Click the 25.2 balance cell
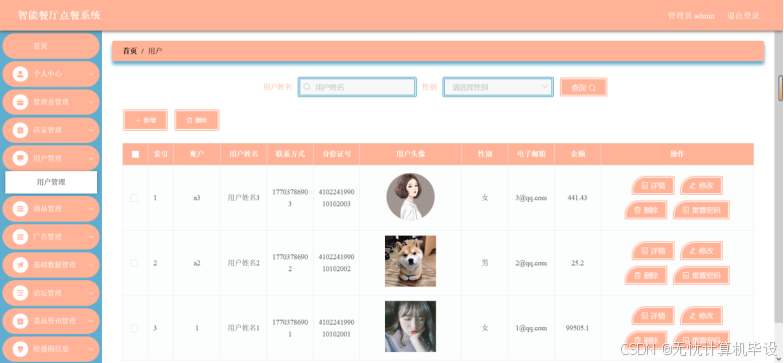Image resolution: width=784 pixels, height=363 pixels. pos(578,263)
